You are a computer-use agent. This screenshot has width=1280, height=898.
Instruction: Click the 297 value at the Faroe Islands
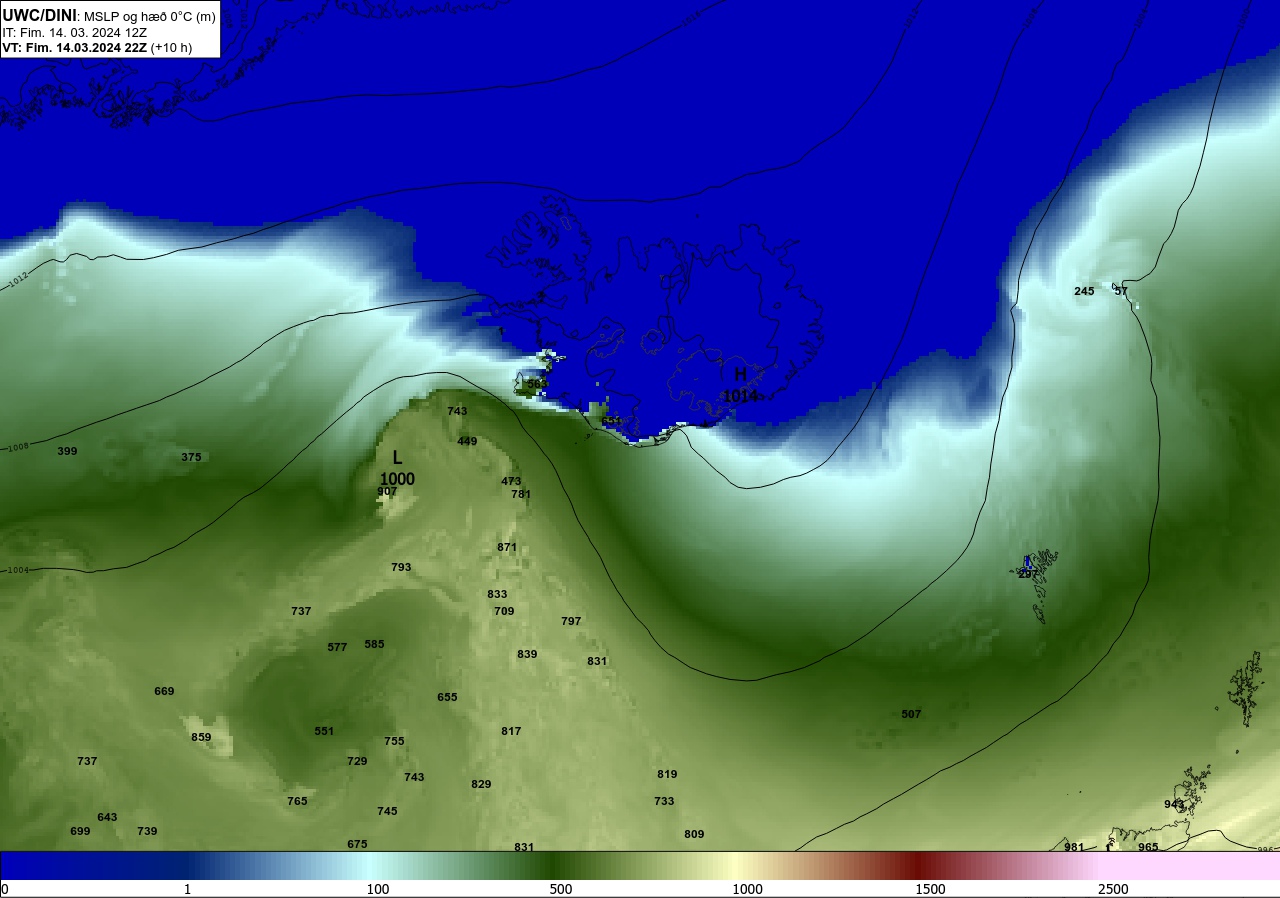(1028, 574)
